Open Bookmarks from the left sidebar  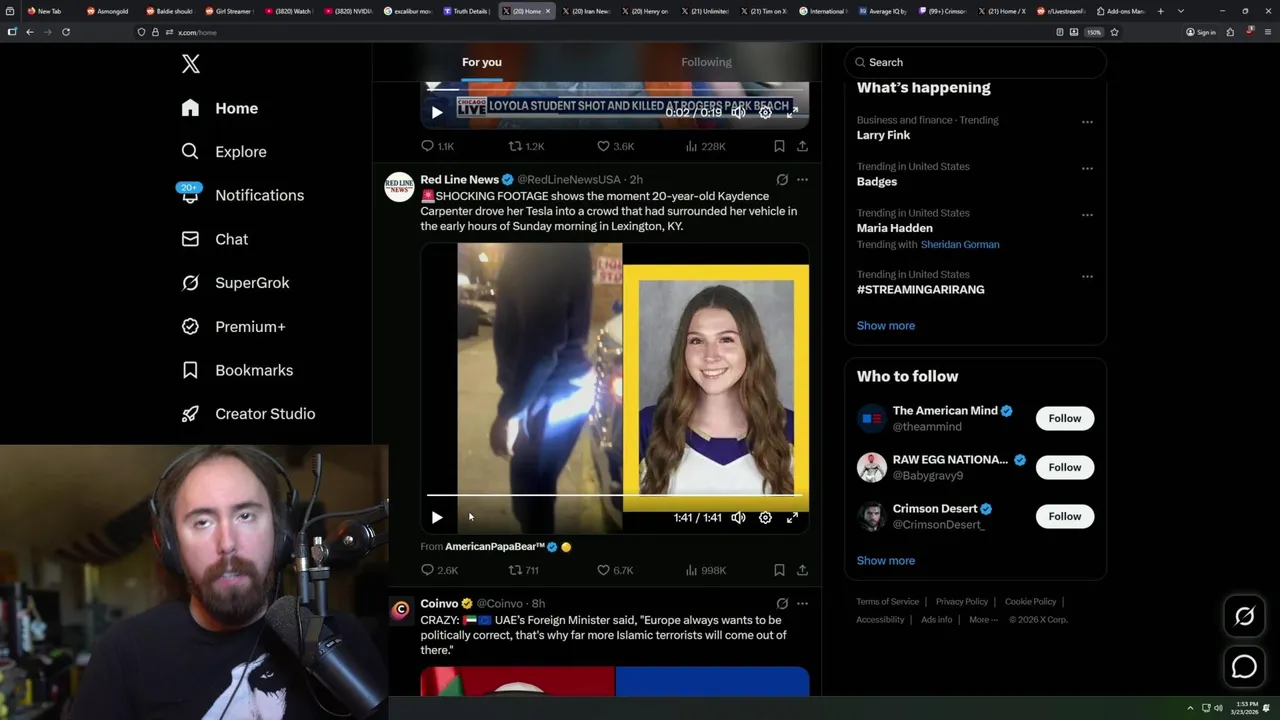coord(237,370)
